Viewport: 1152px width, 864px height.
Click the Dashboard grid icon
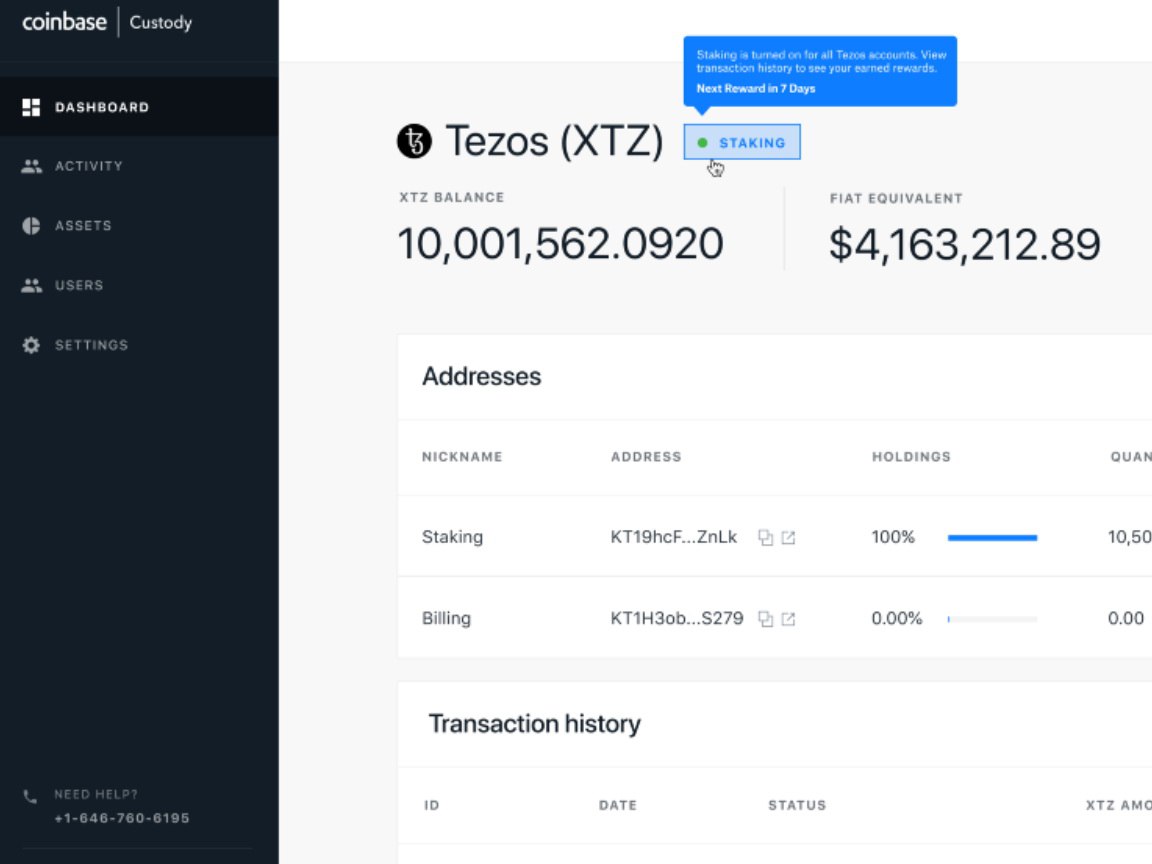point(31,107)
